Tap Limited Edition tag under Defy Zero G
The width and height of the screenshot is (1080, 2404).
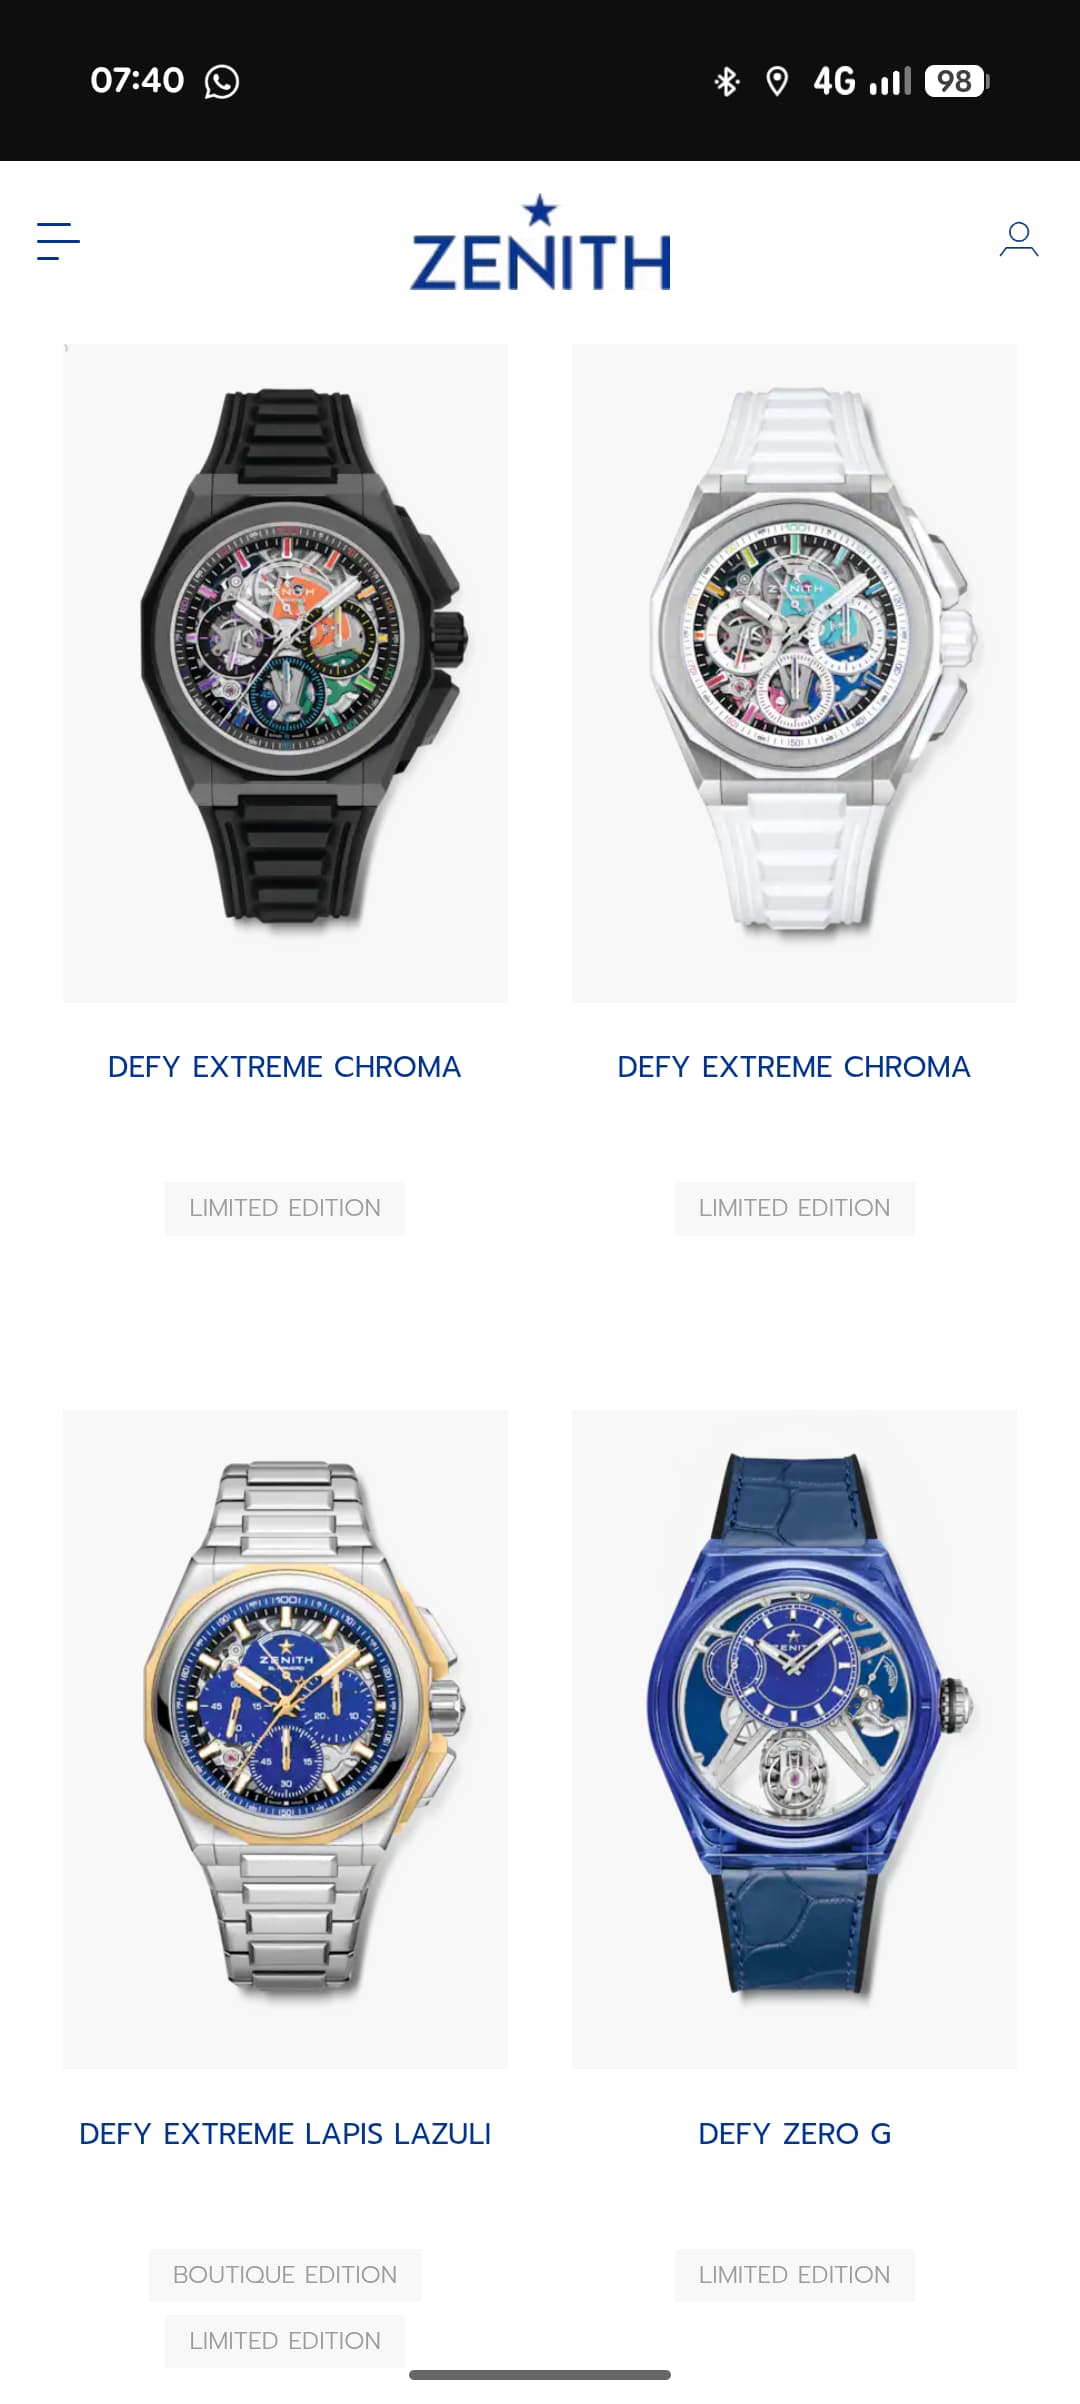click(x=795, y=2275)
